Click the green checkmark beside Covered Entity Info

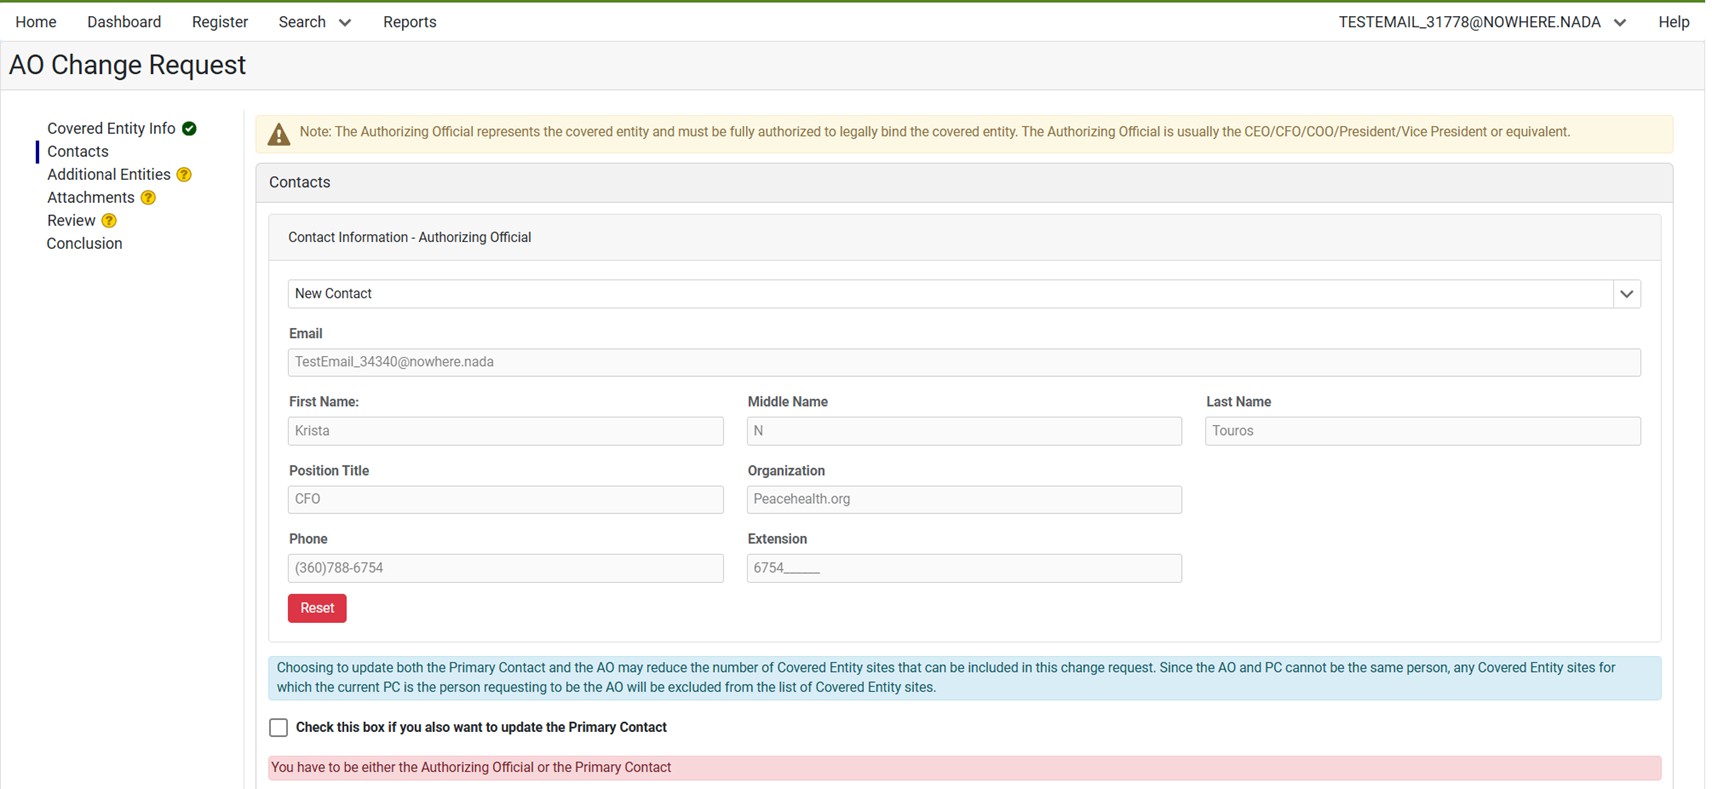189,129
